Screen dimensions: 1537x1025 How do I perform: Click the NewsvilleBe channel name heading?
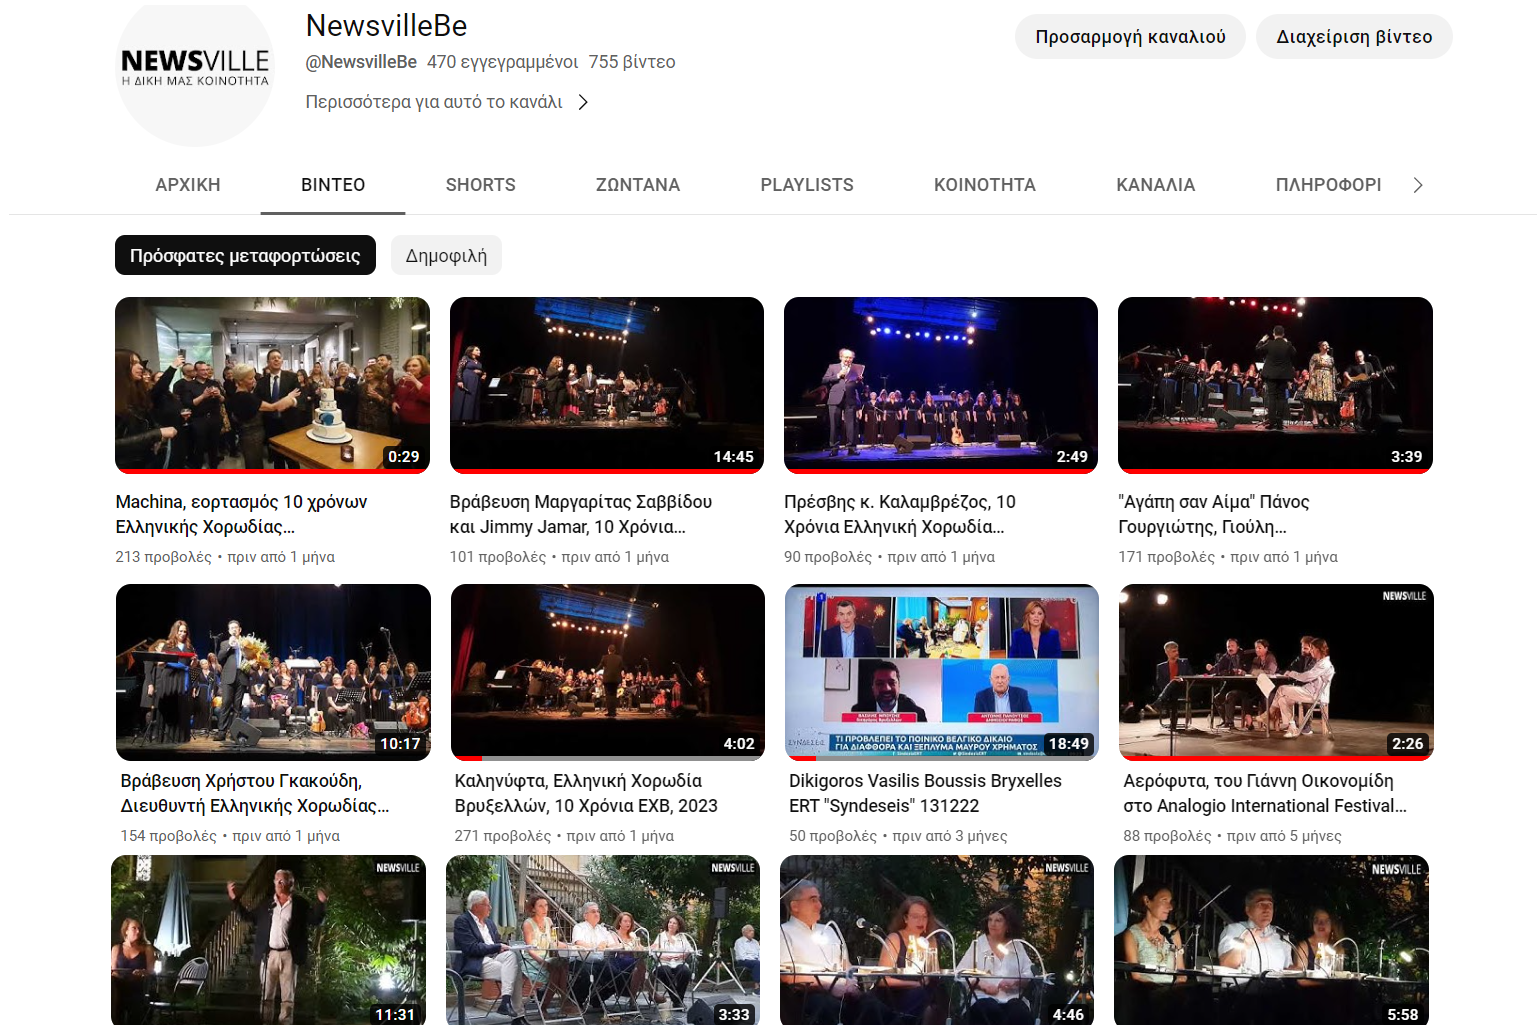coord(386,26)
